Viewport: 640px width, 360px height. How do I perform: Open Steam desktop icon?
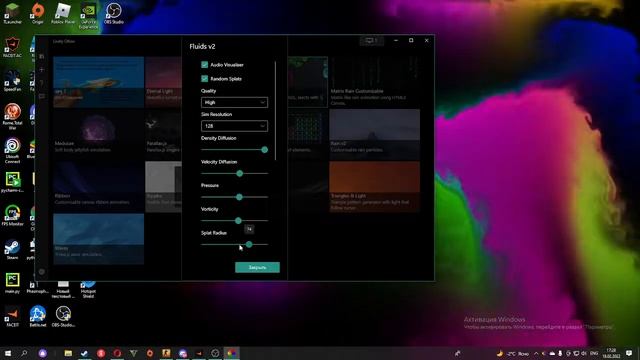tap(12, 249)
